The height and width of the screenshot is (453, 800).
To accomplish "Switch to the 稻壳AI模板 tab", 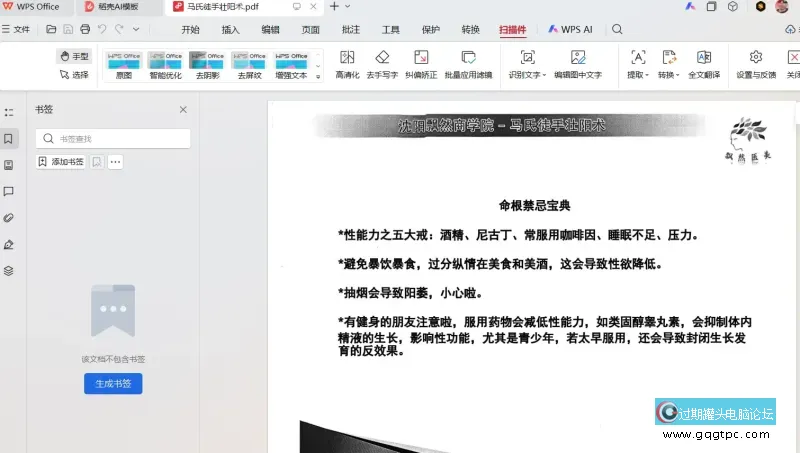I will click(112, 7).
